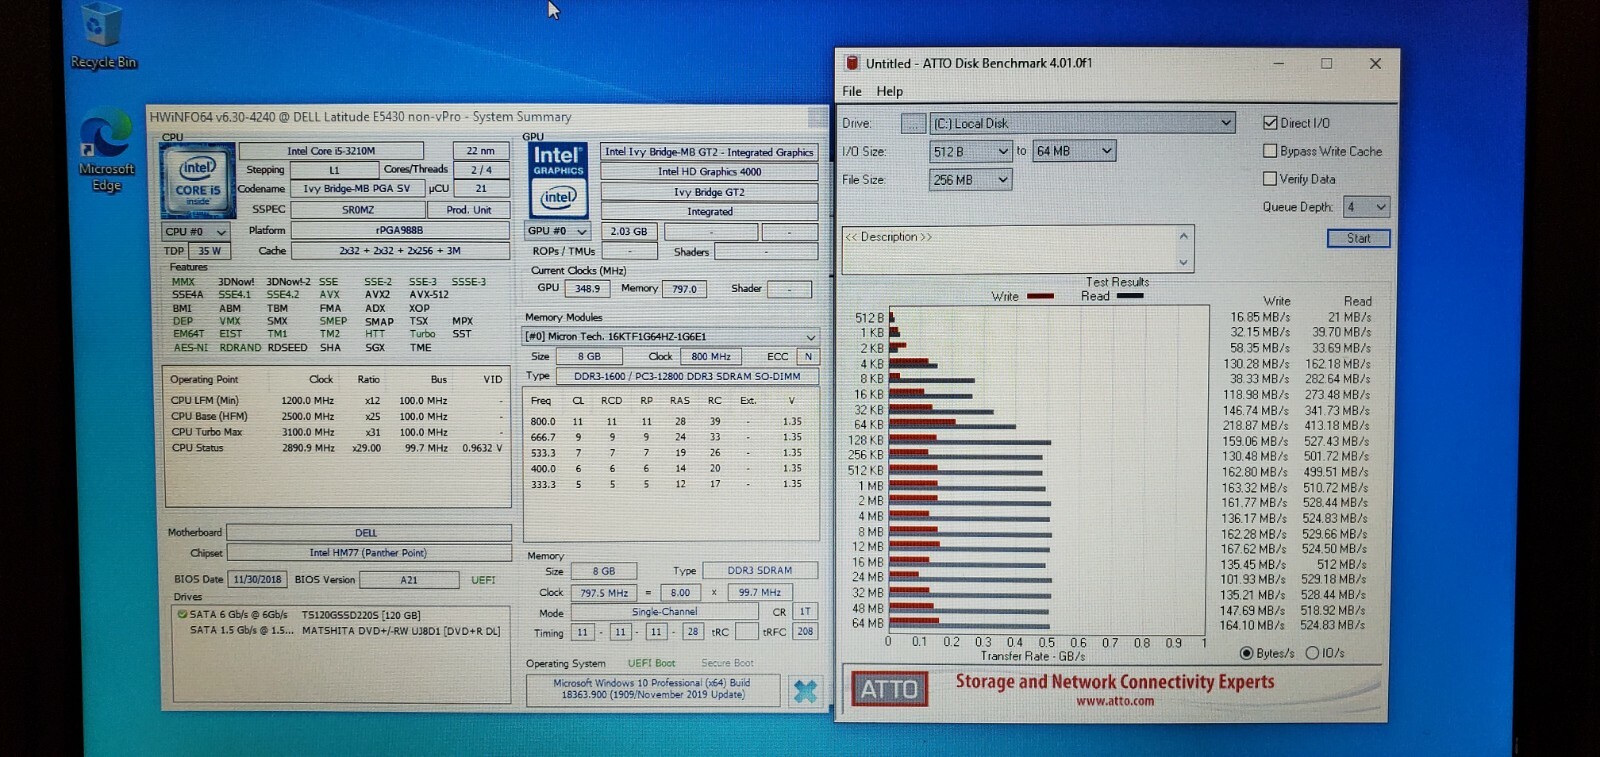1600x757 pixels.
Task: Click the Description box scroll up arrow
Action: pyautogui.click(x=1184, y=236)
